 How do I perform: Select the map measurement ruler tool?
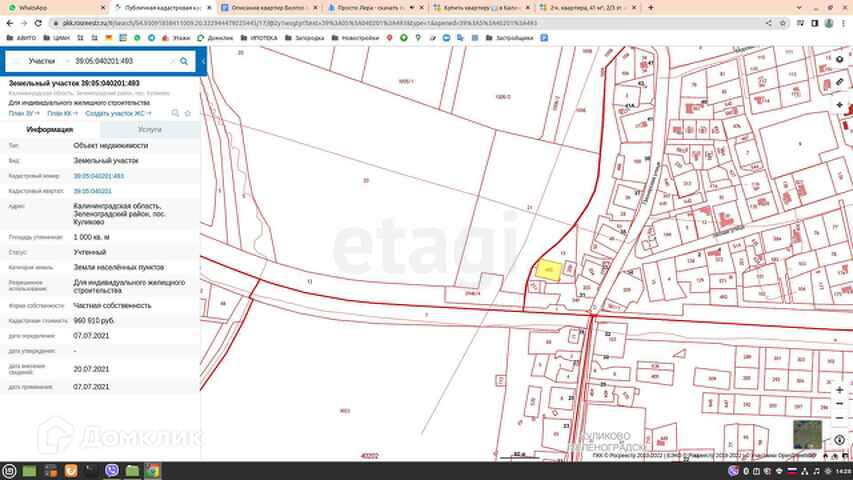(x=838, y=83)
